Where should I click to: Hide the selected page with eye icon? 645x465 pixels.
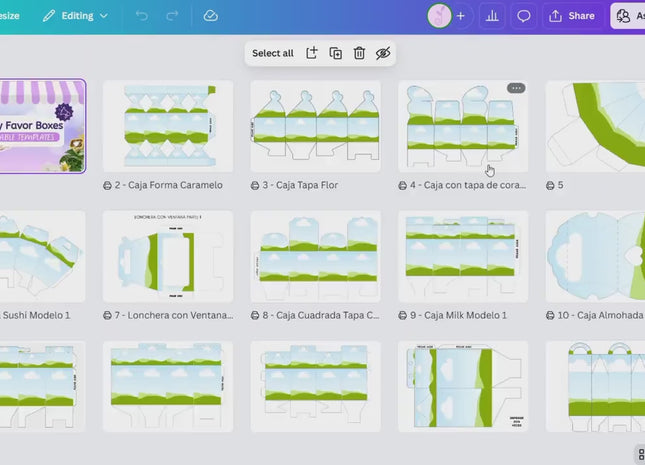click(x=383, y=53)
